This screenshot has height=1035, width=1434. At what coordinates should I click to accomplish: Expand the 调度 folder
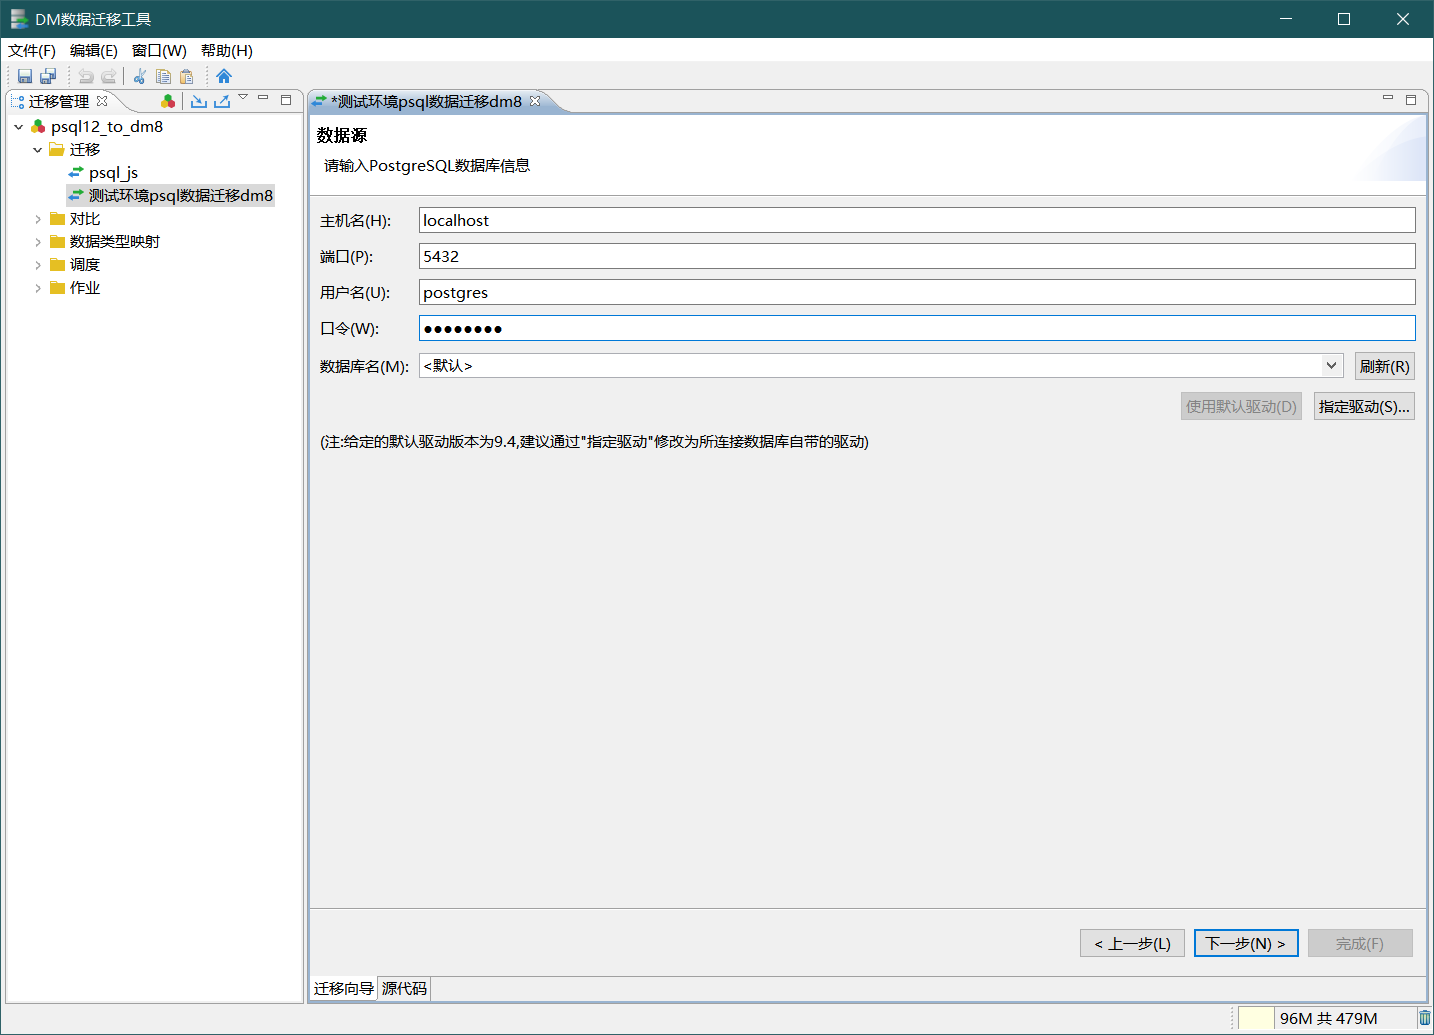click(37, 265)
